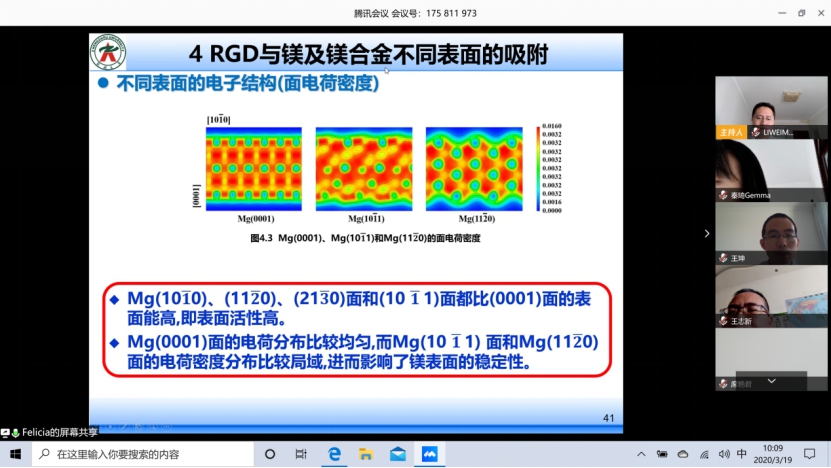Open the Windows Start menu
The width and height of the screenshot is (831, 468).
pos(15,454)
